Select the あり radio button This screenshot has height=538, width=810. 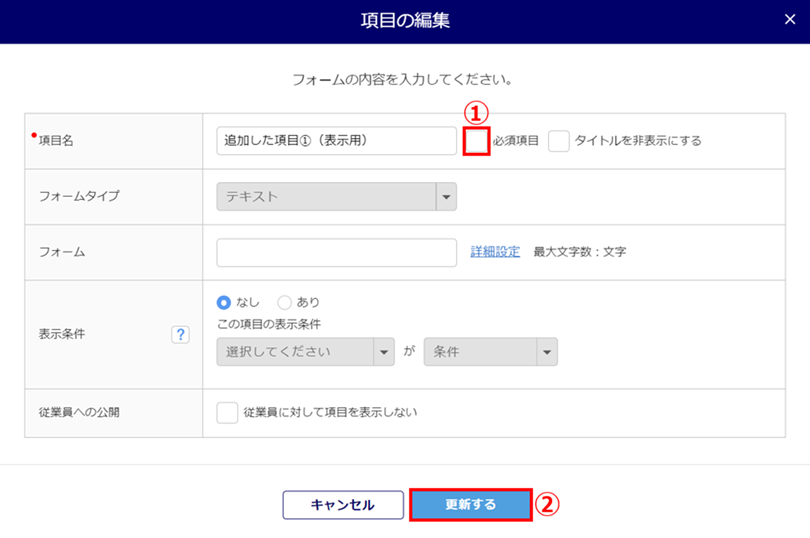[285, 302]
